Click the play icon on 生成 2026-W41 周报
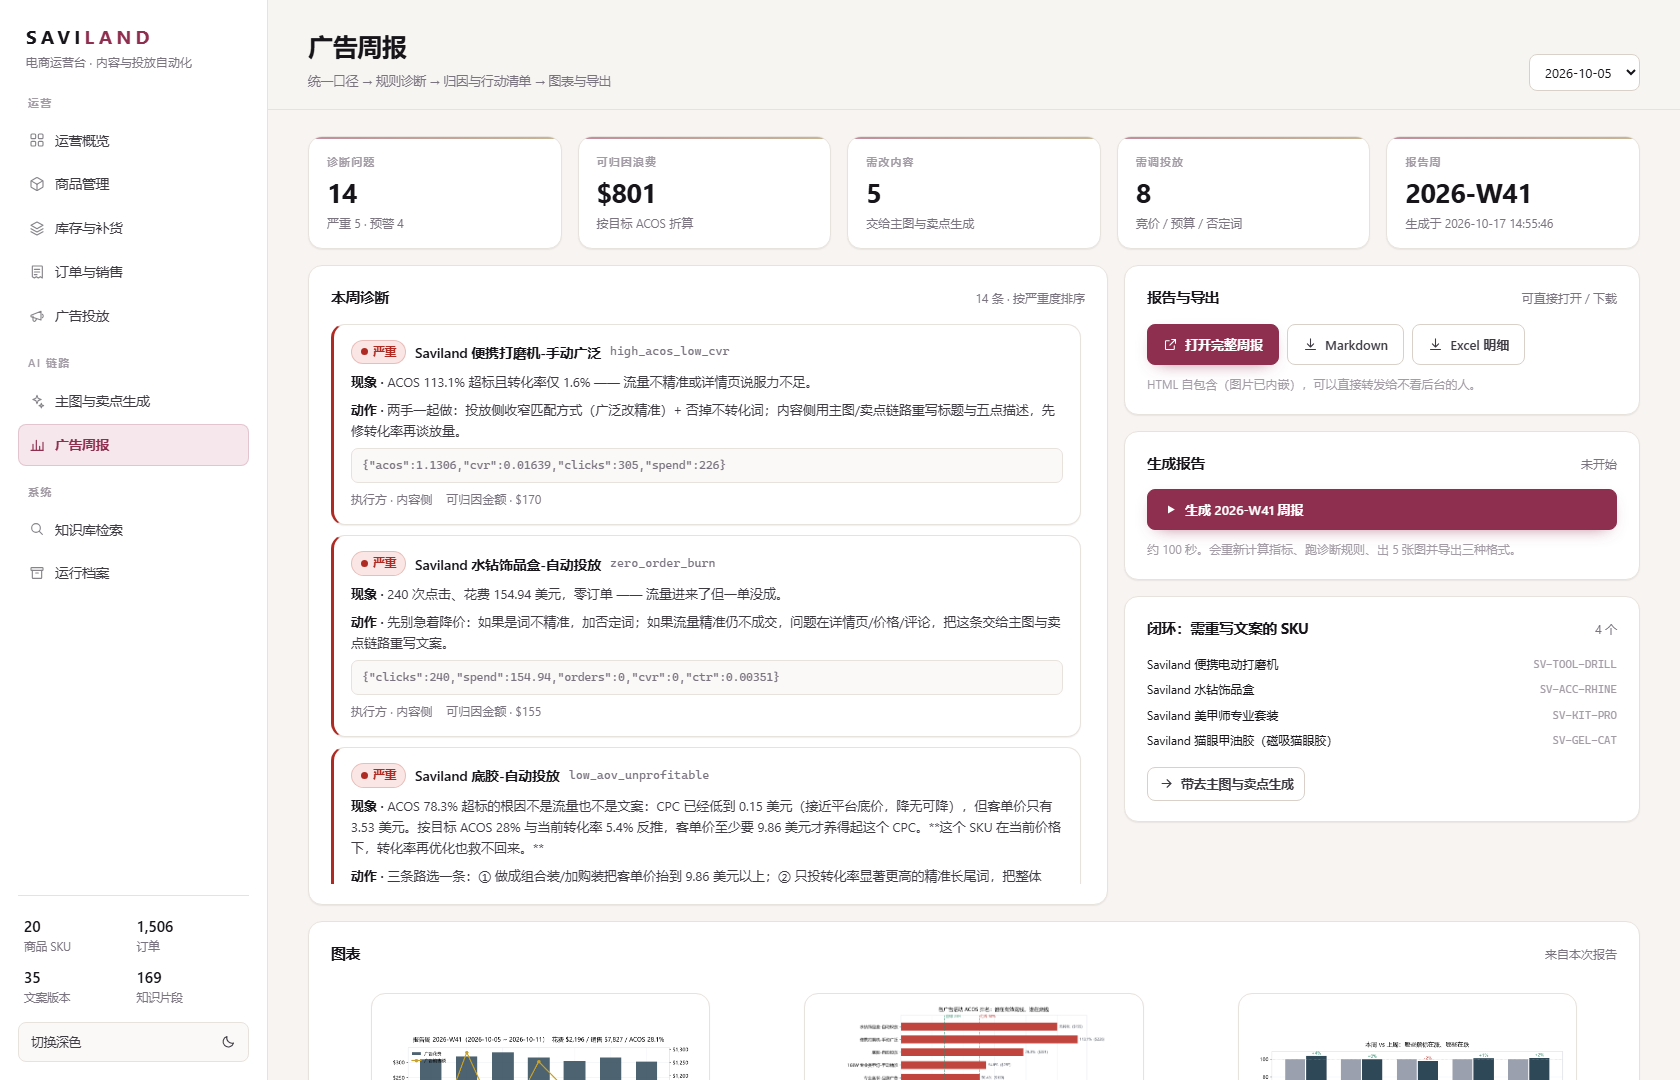The width and height of the screenshot is (1680, 1080). tap(1170, 510)
